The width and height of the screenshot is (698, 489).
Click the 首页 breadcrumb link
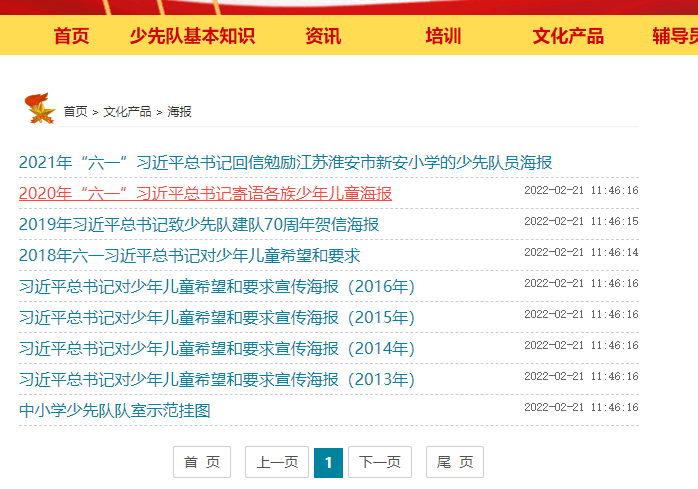point(75,112)
